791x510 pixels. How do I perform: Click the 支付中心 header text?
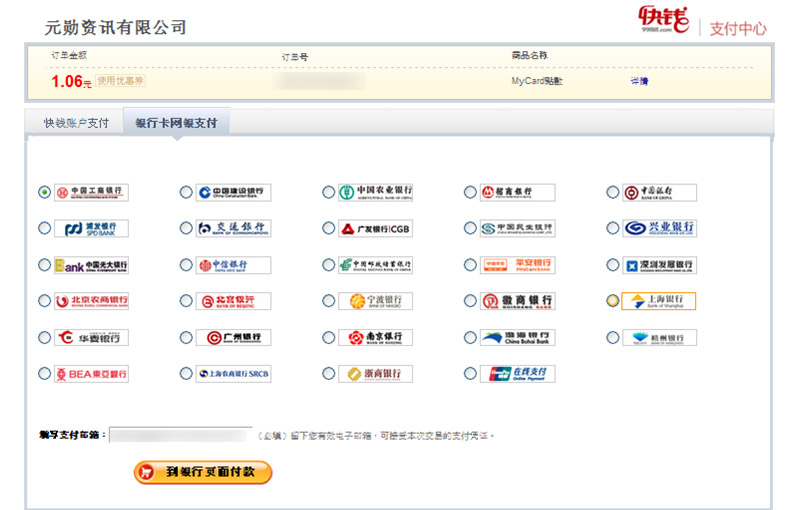(738, 29)
